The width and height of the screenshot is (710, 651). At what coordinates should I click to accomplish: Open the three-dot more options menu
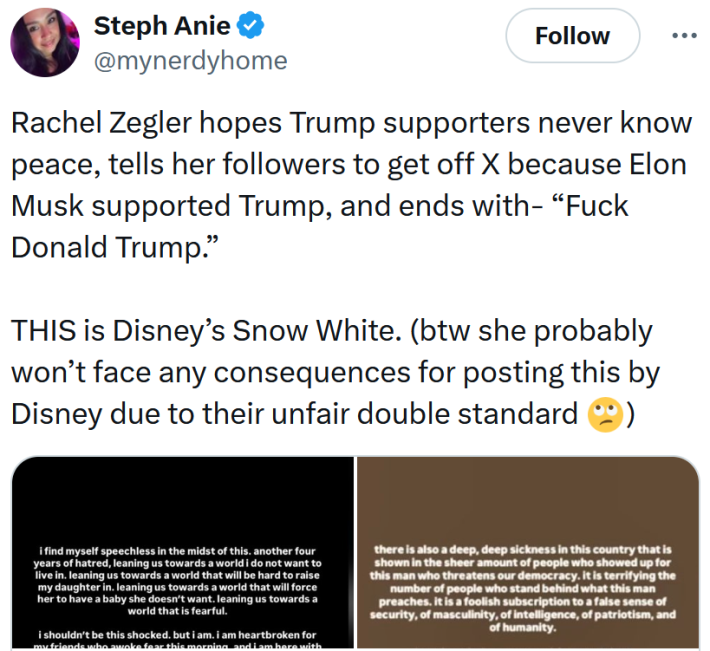[684, 36]
